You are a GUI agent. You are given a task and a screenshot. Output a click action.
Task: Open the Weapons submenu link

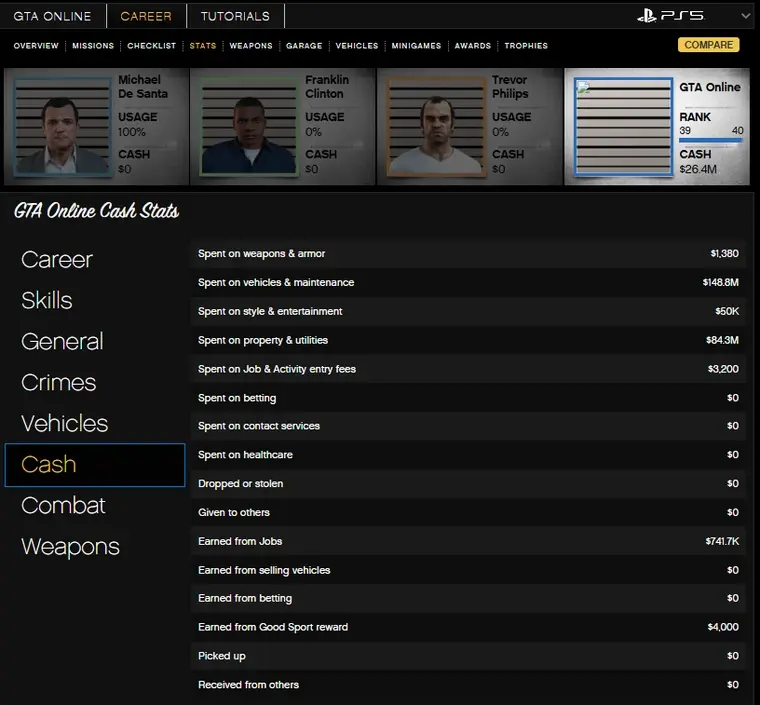tap(251, 46)
